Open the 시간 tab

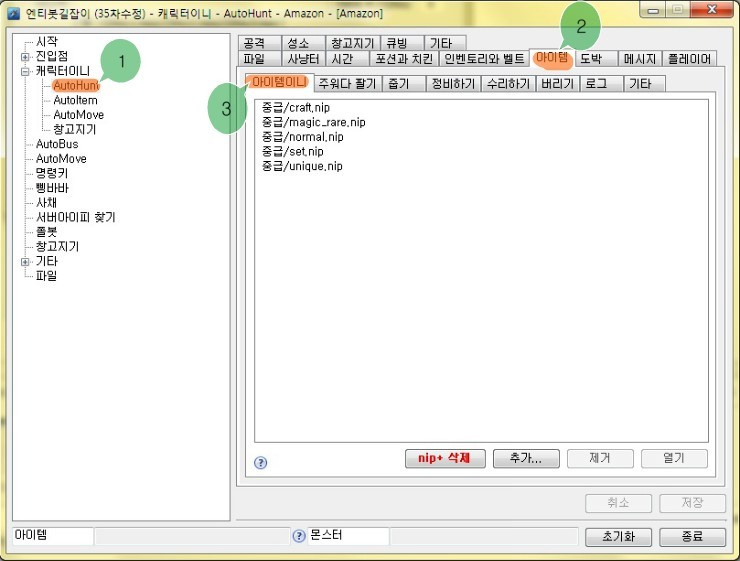point(347,59)
